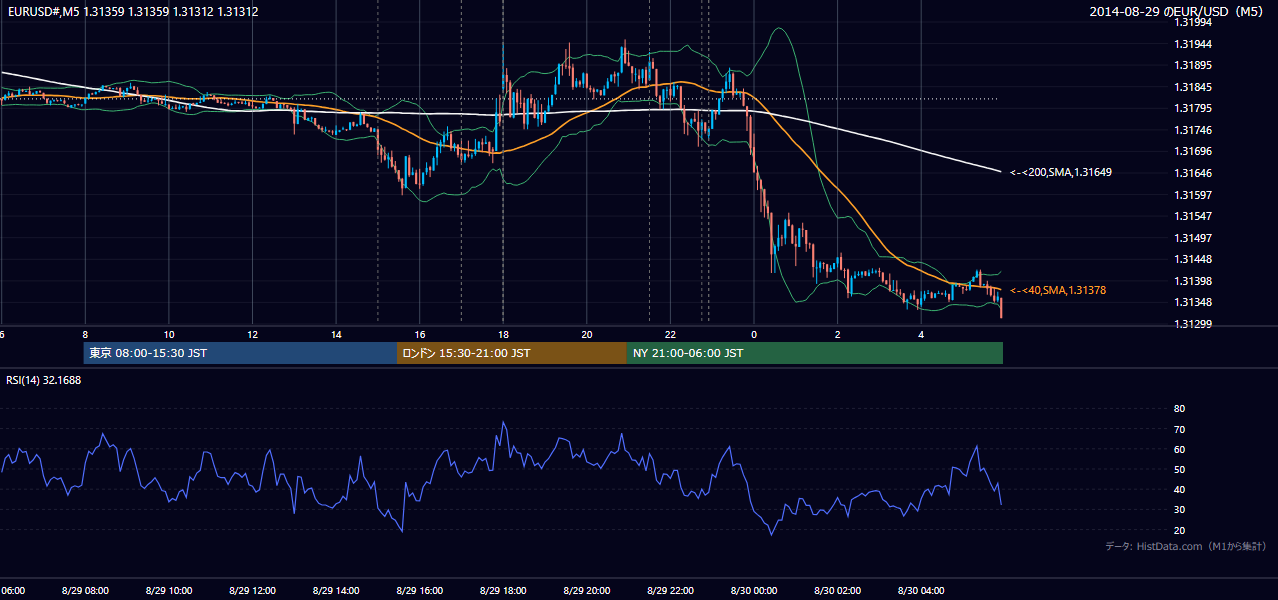Click hour tick 16 under the price chart
Image resolution: width=1278 pixels, height=600 pixels.
point(420,334)
